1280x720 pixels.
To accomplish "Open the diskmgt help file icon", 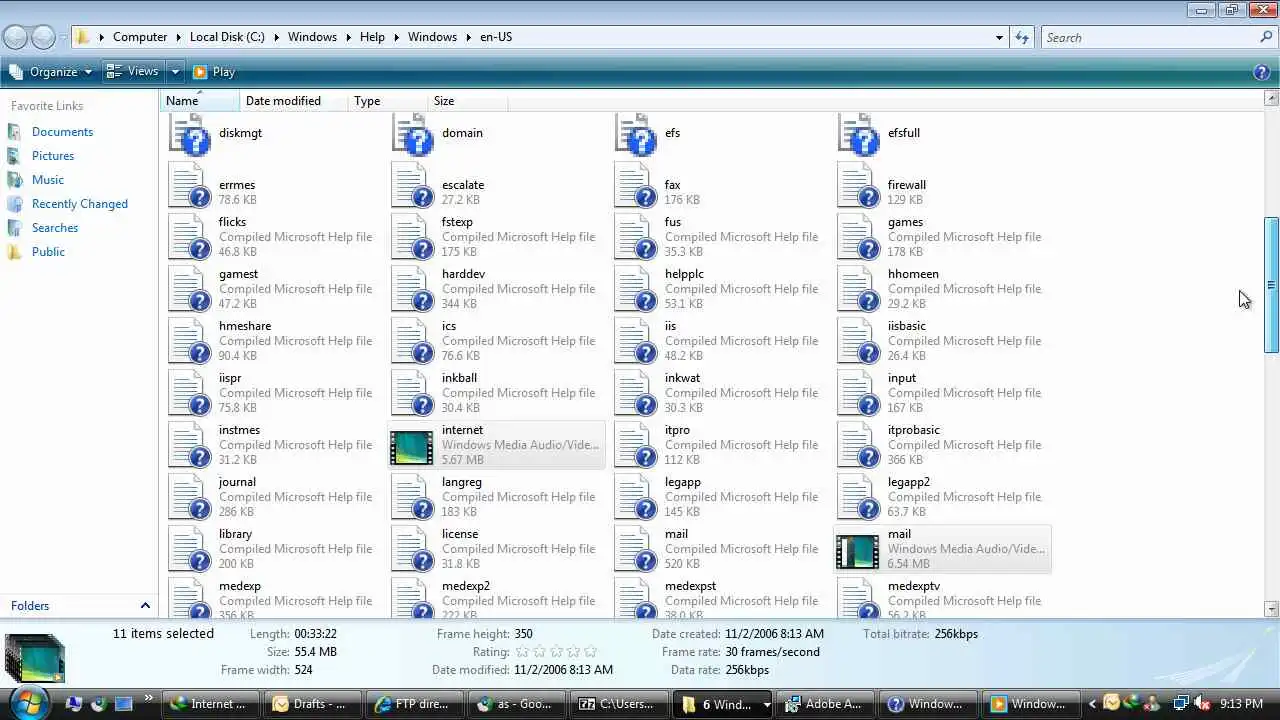I will click(x=190, y=134).
